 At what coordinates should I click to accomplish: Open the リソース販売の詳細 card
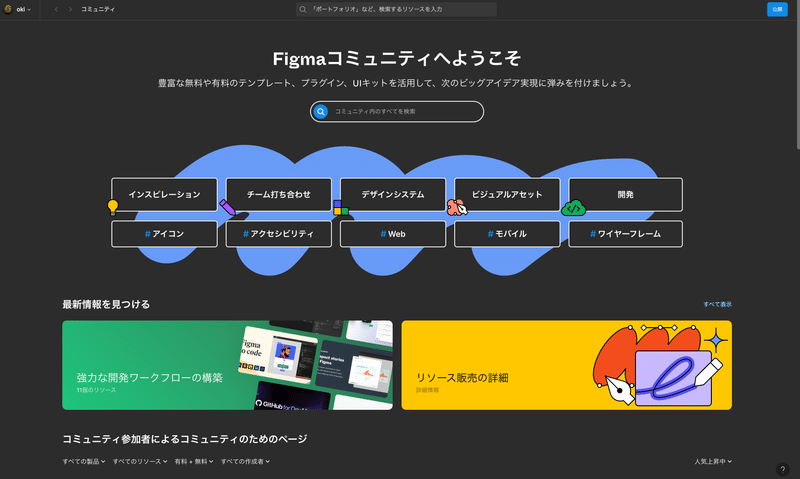click(566, 365)
